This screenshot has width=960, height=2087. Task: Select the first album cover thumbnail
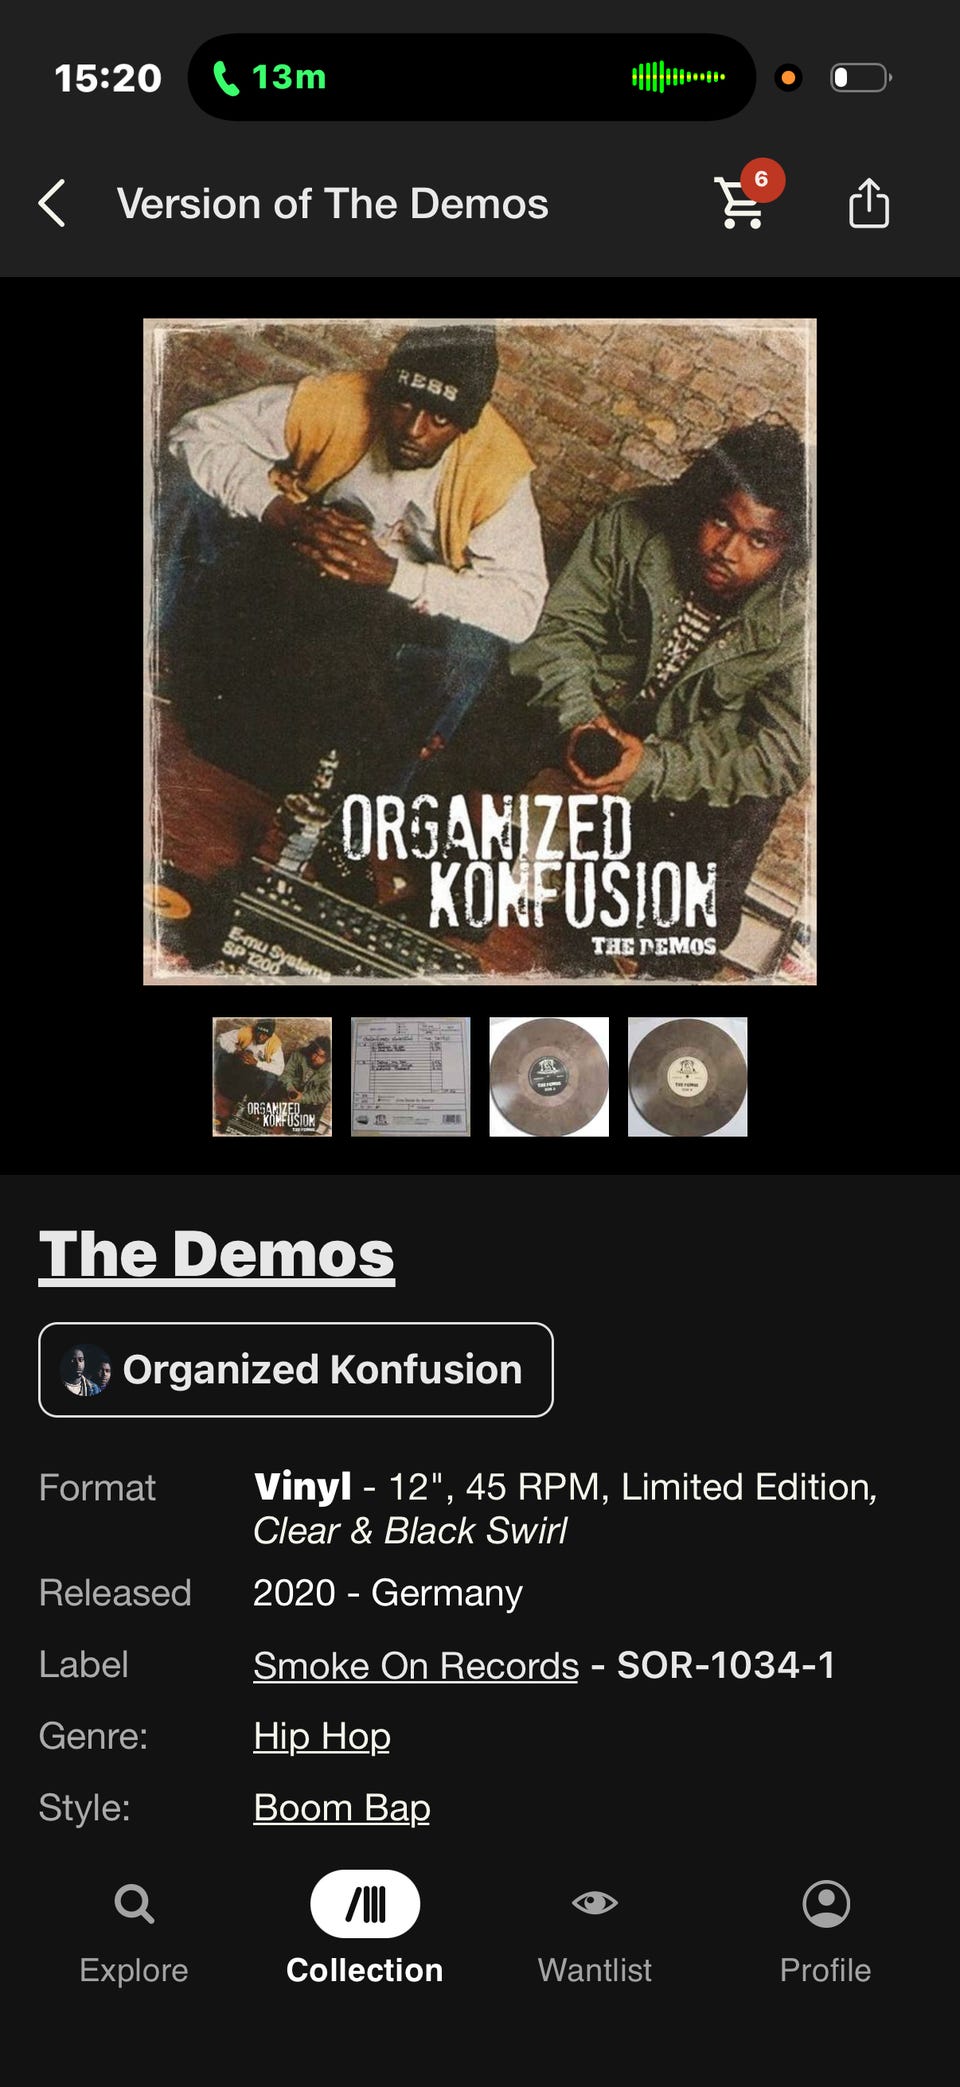pos(272,1077)
